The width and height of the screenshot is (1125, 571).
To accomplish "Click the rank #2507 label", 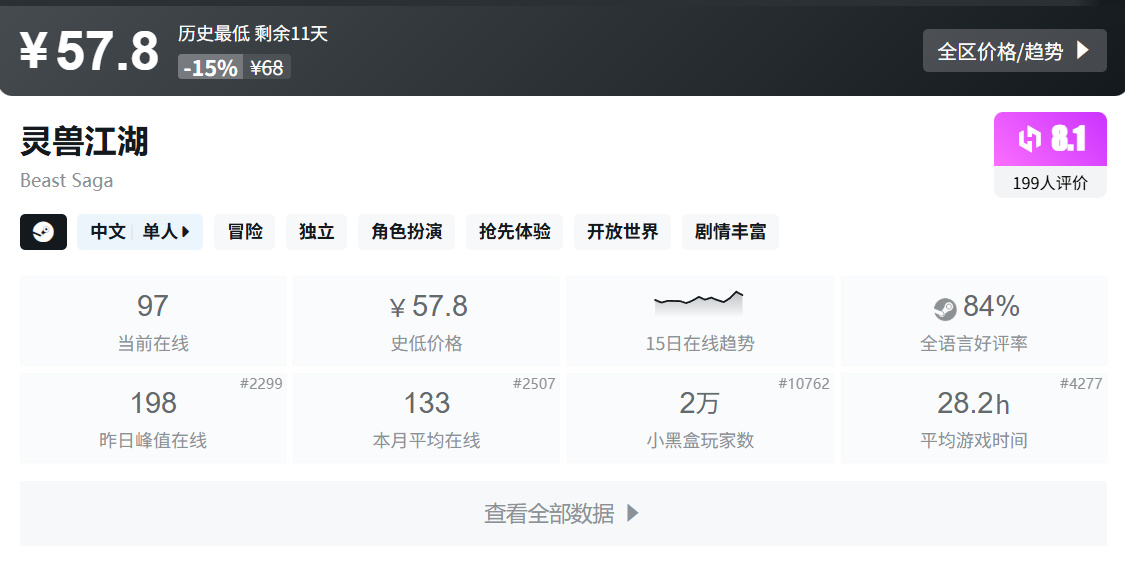I will [x=534, y=384].
